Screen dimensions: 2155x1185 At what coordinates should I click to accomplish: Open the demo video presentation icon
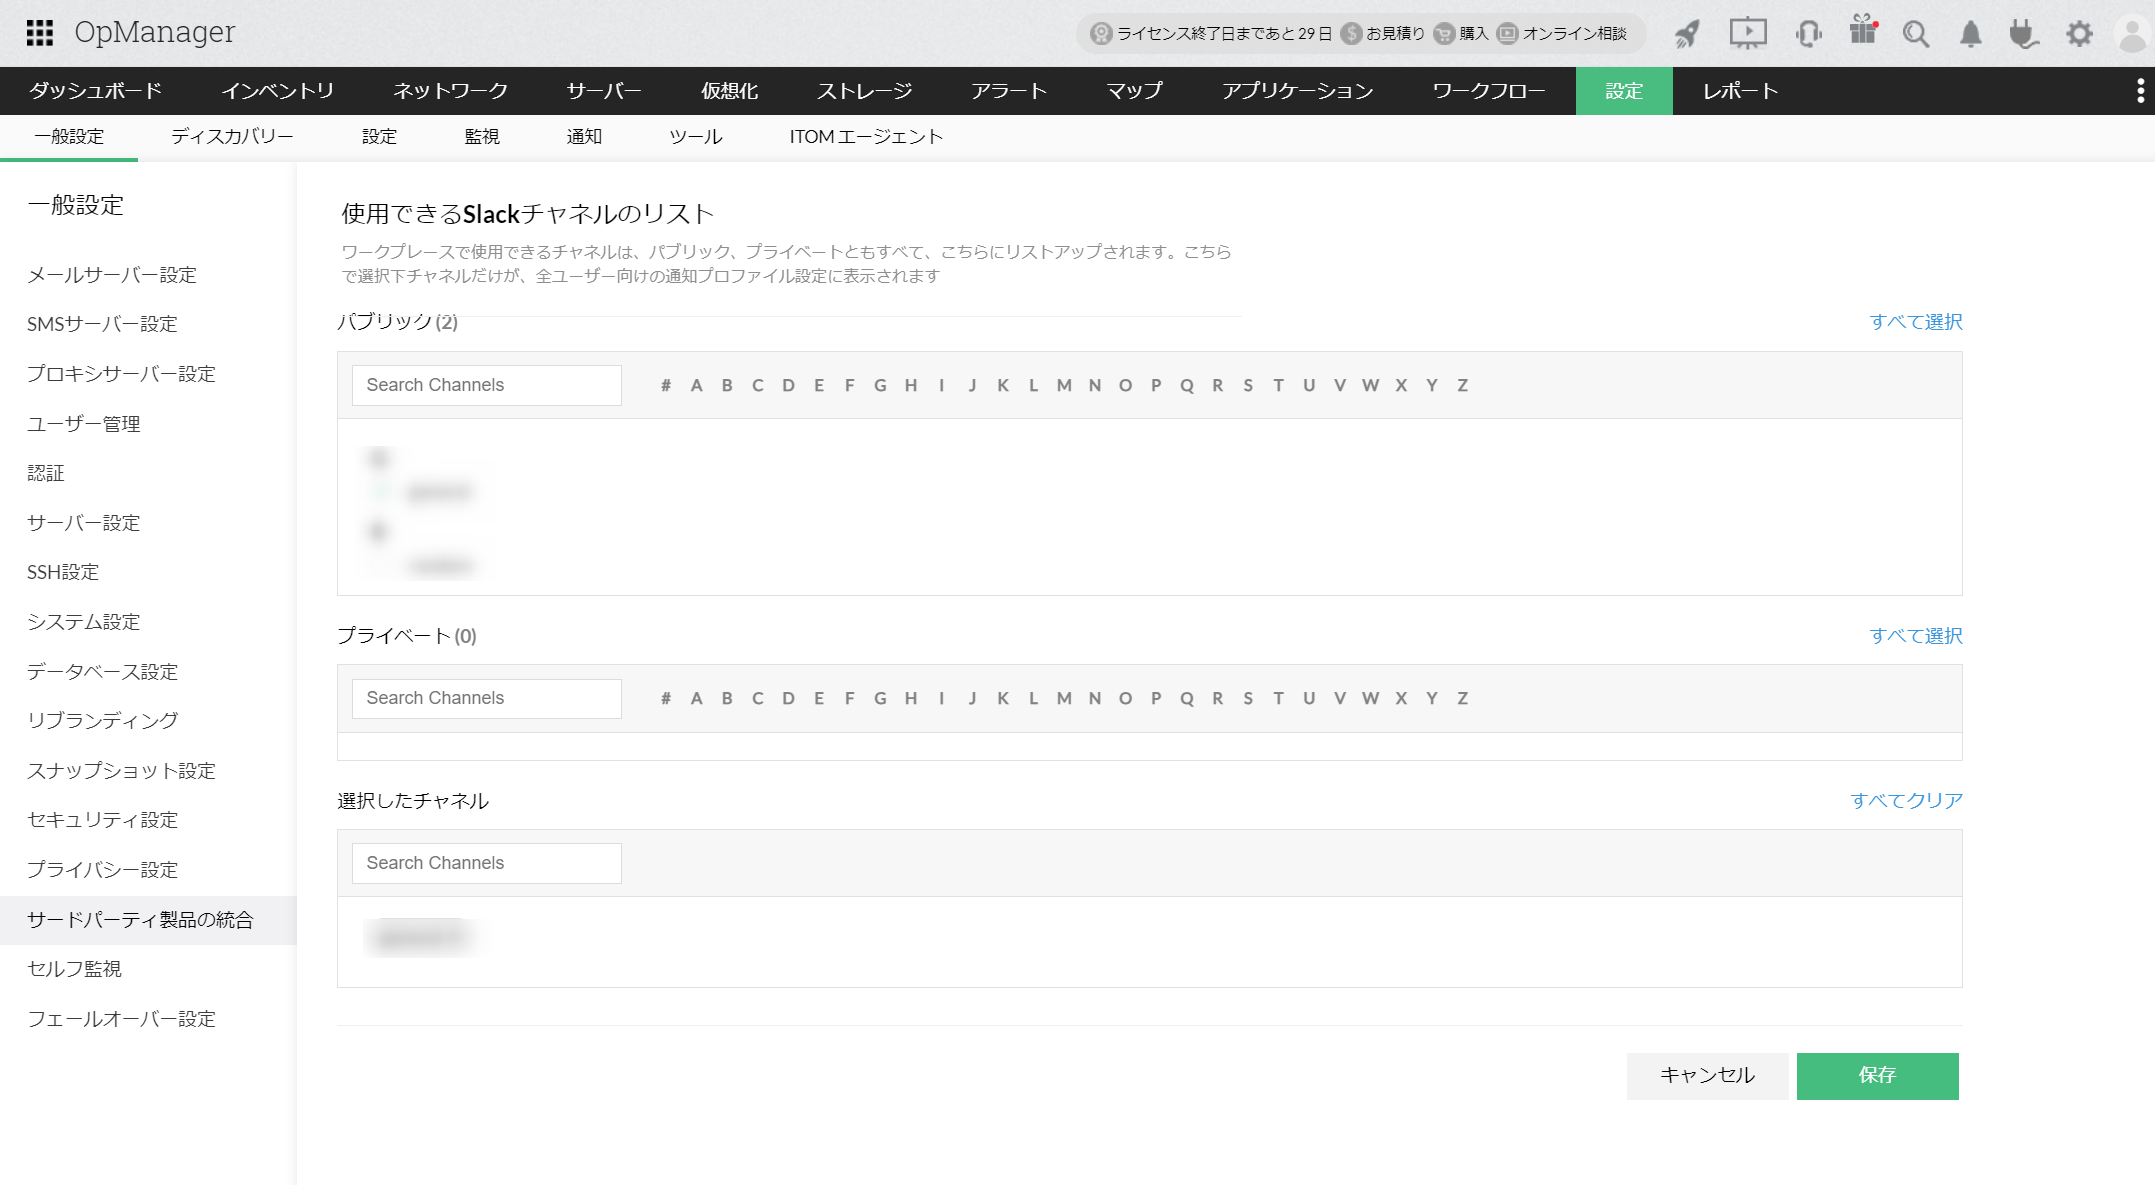tap(1748, 32)
